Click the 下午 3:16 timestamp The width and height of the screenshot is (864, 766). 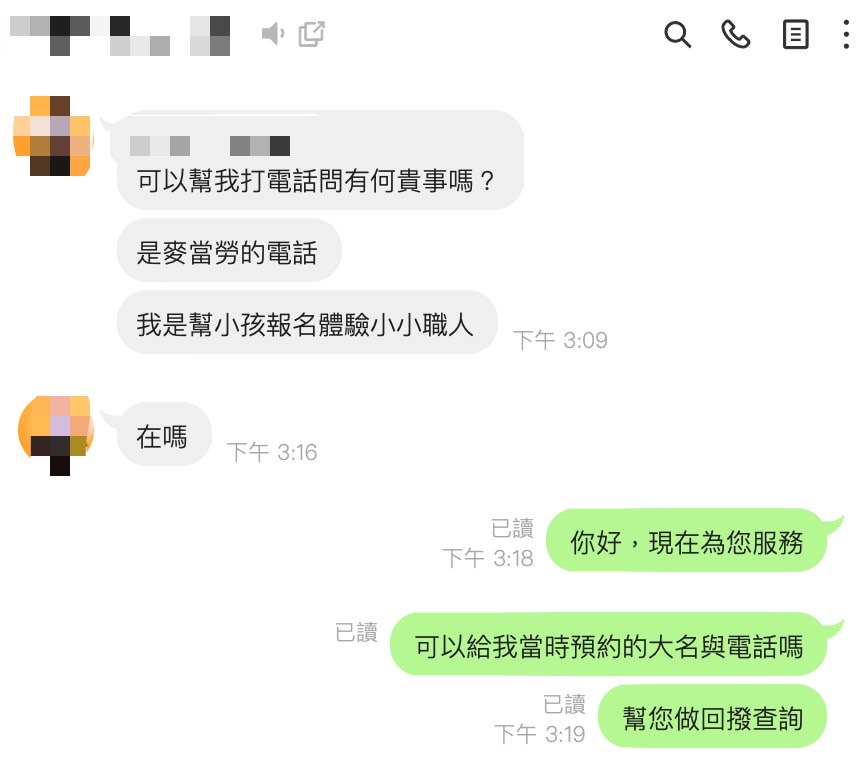(272, 452)
